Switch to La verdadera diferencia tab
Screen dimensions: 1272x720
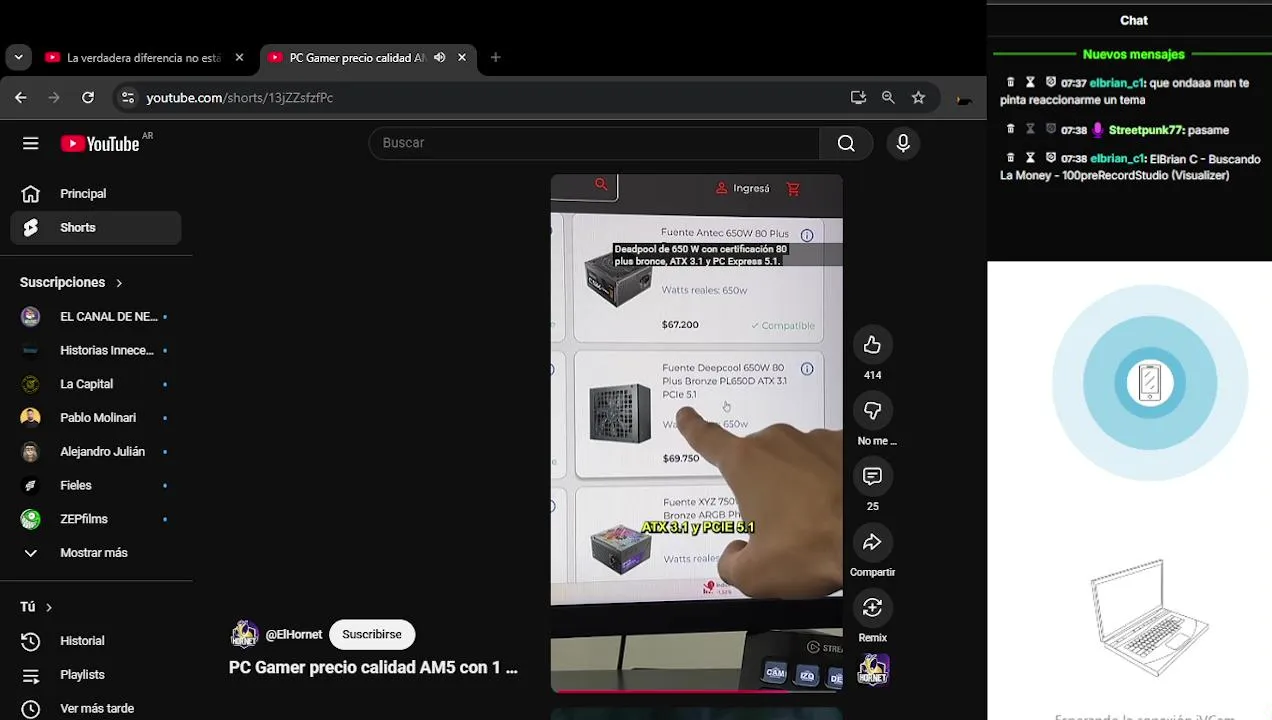[x=143, y=57]
